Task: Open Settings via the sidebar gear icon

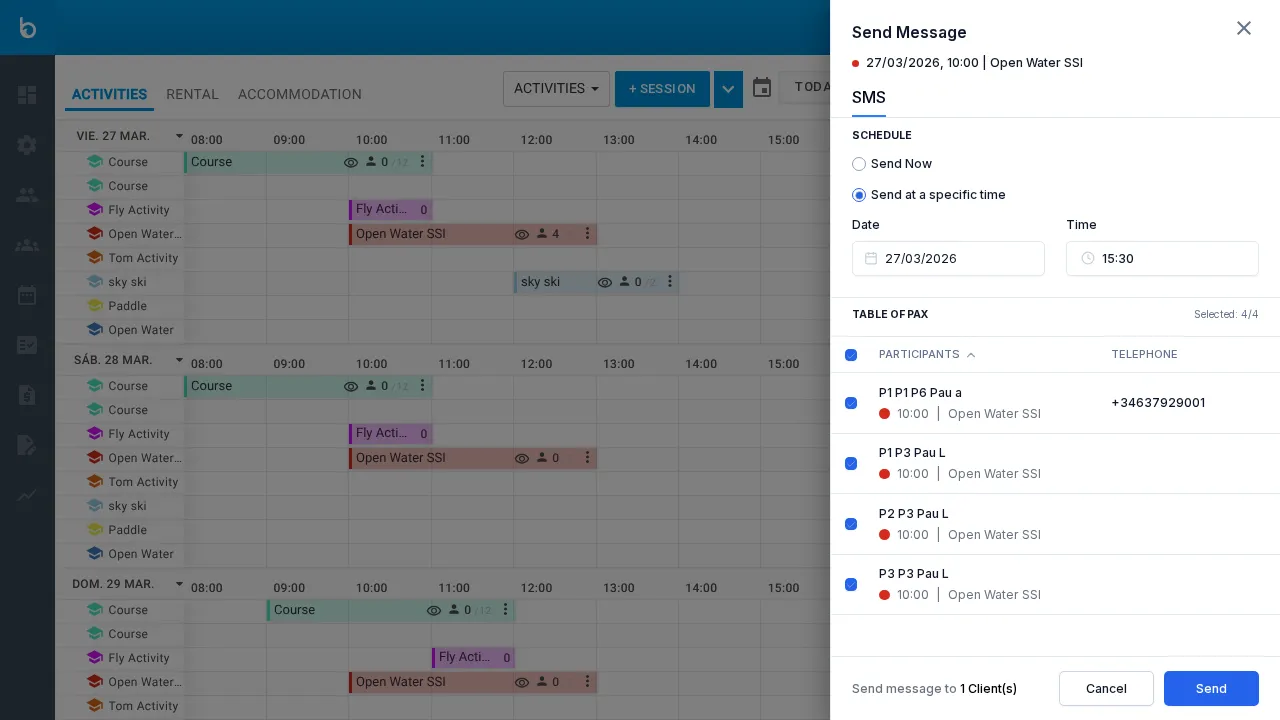Action: coord(27,145)
